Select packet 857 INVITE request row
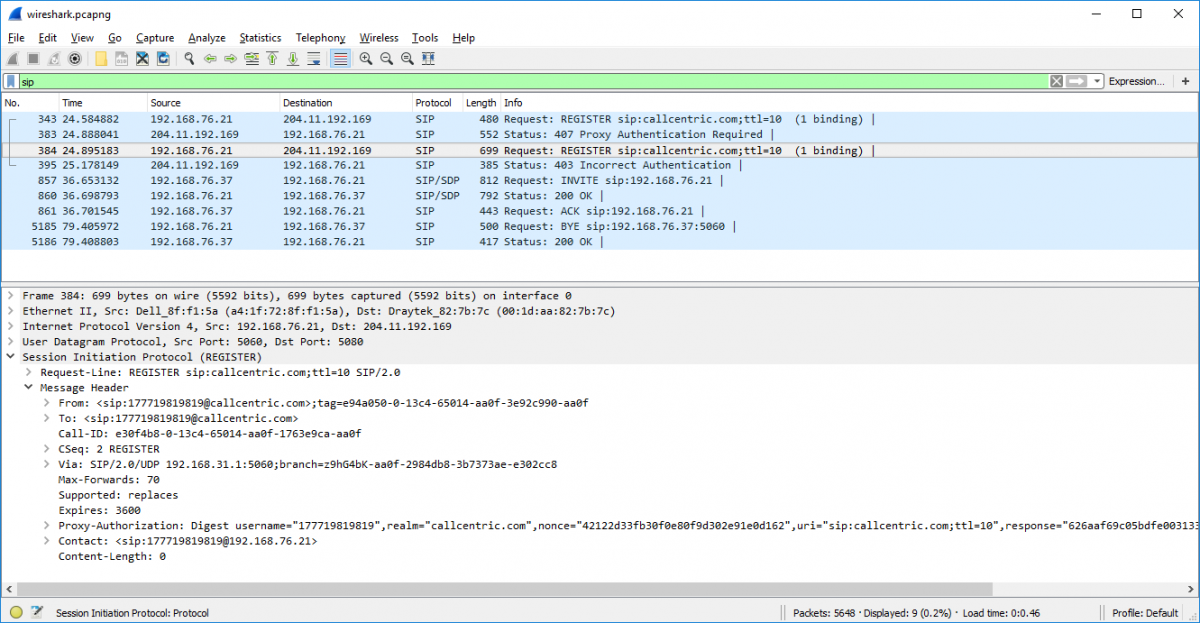Image resolution: width=1200 pixels, height=623 pixels. (x=600, y=180)
